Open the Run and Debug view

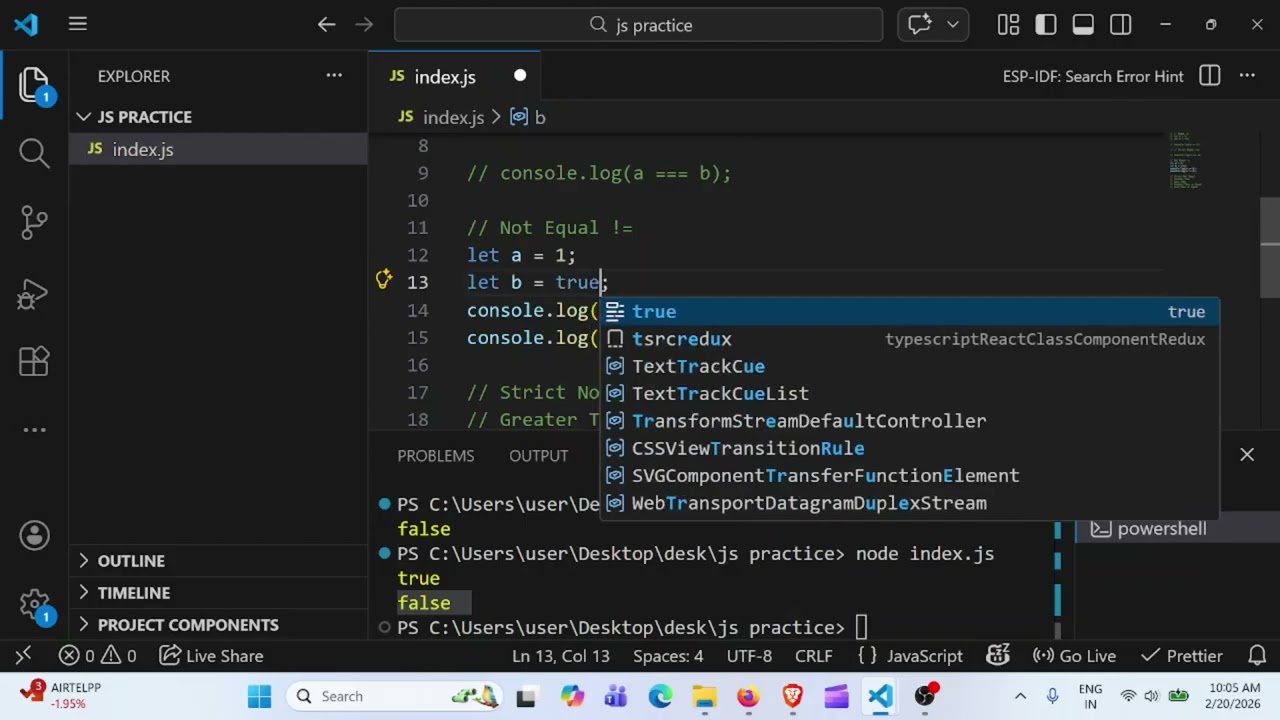[34, 293]
